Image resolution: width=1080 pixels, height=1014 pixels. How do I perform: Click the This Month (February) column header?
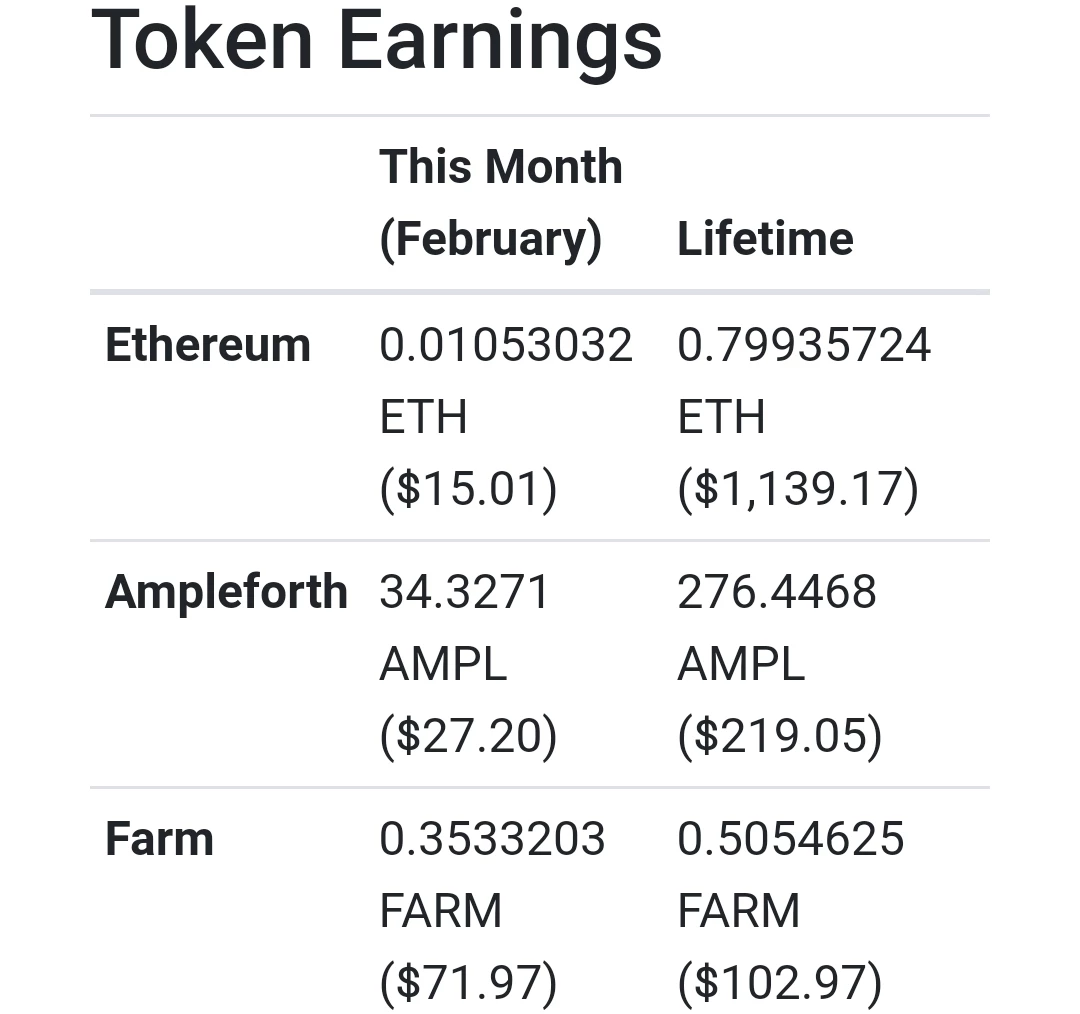coord(501,203)
